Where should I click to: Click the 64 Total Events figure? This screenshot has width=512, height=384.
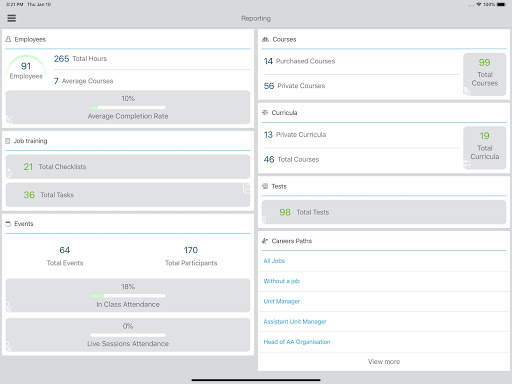[x=65, y=256]
